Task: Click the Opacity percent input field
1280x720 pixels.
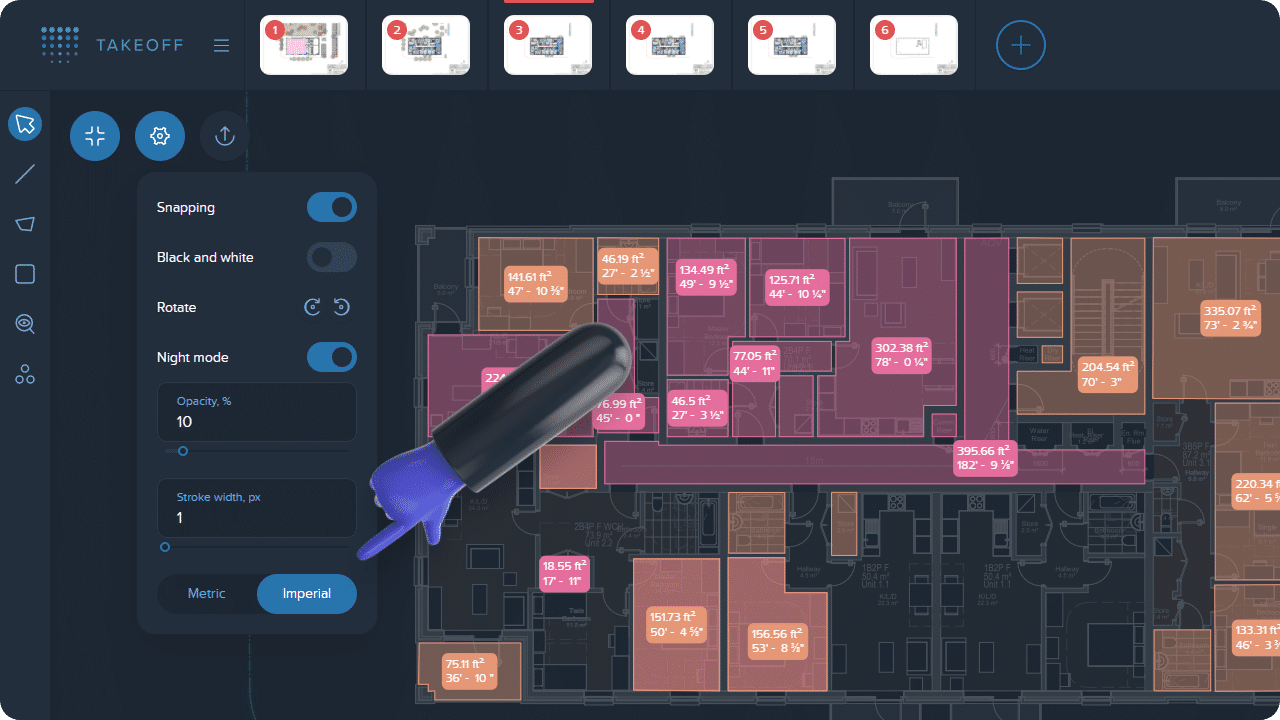Action: tap(257, 412)
